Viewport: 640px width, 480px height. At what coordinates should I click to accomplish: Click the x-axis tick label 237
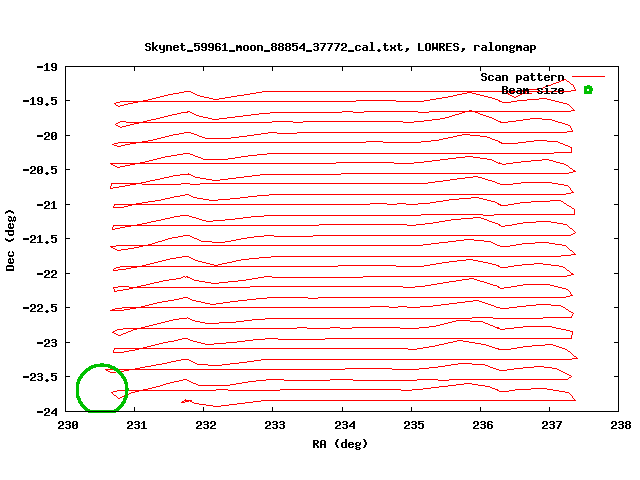pos(552,425)
